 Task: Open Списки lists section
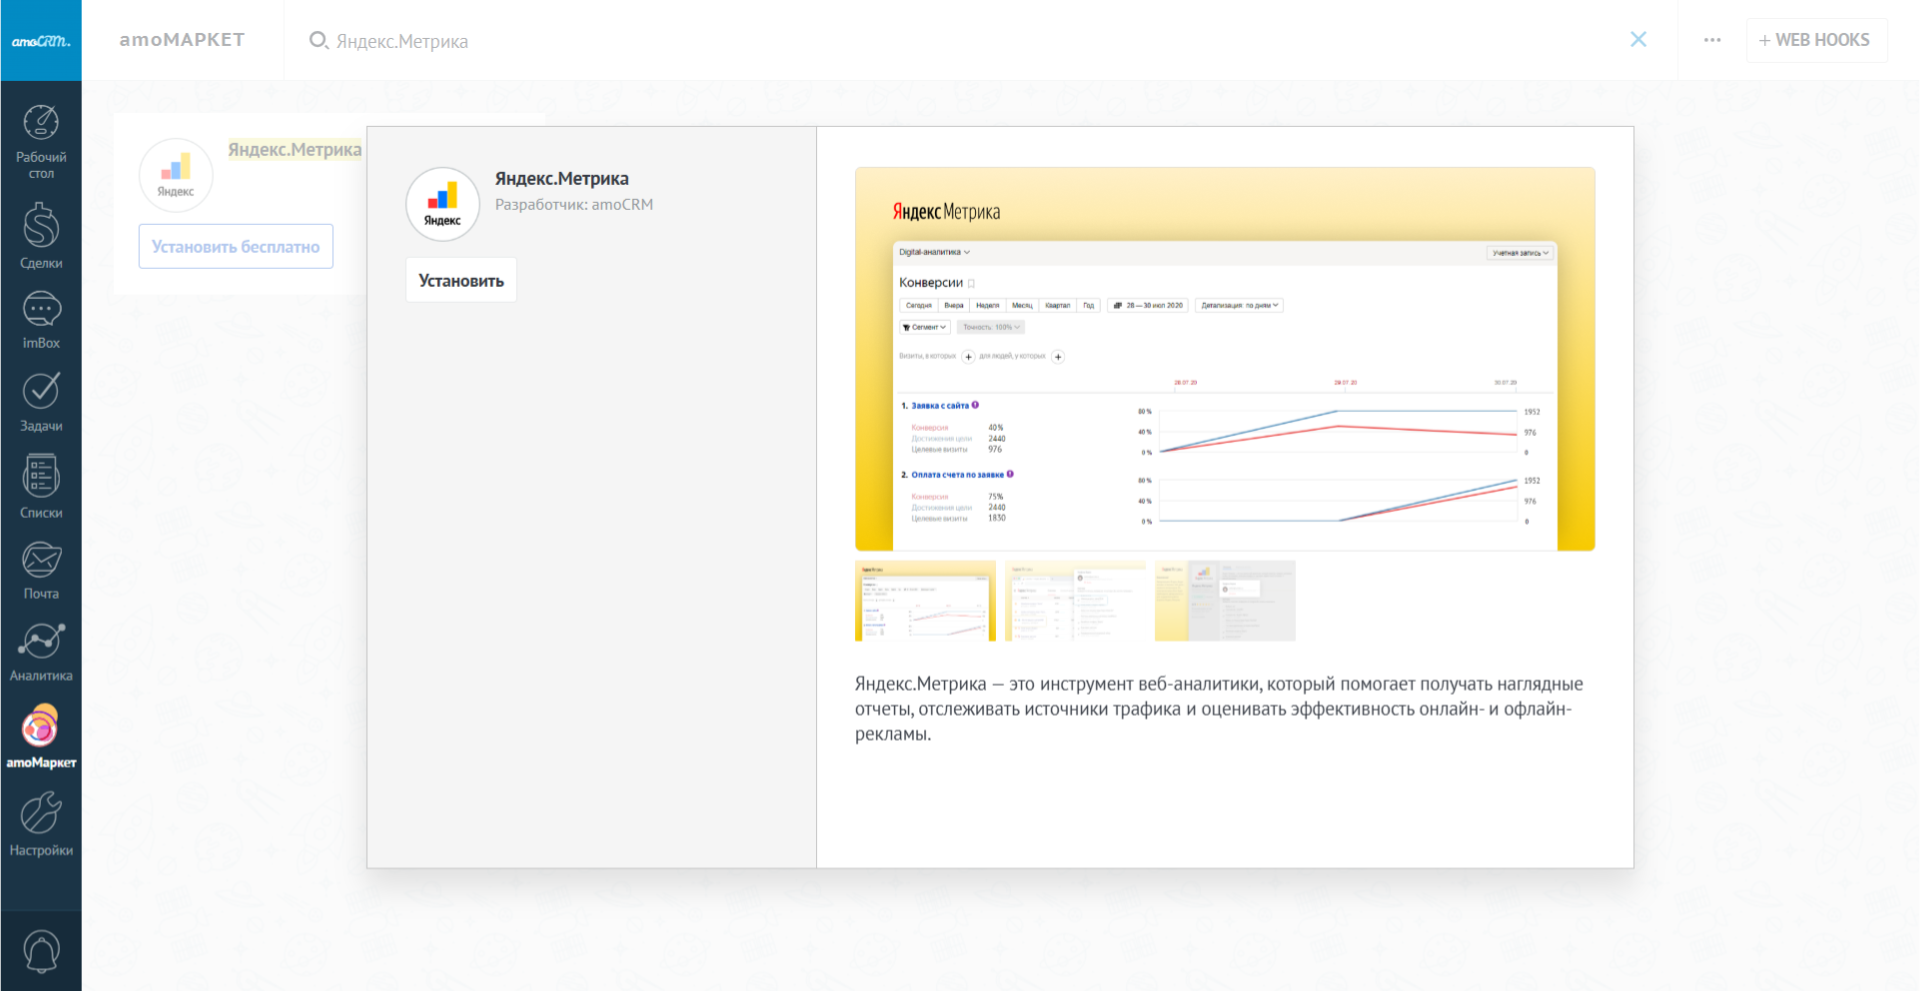[41, 487]
